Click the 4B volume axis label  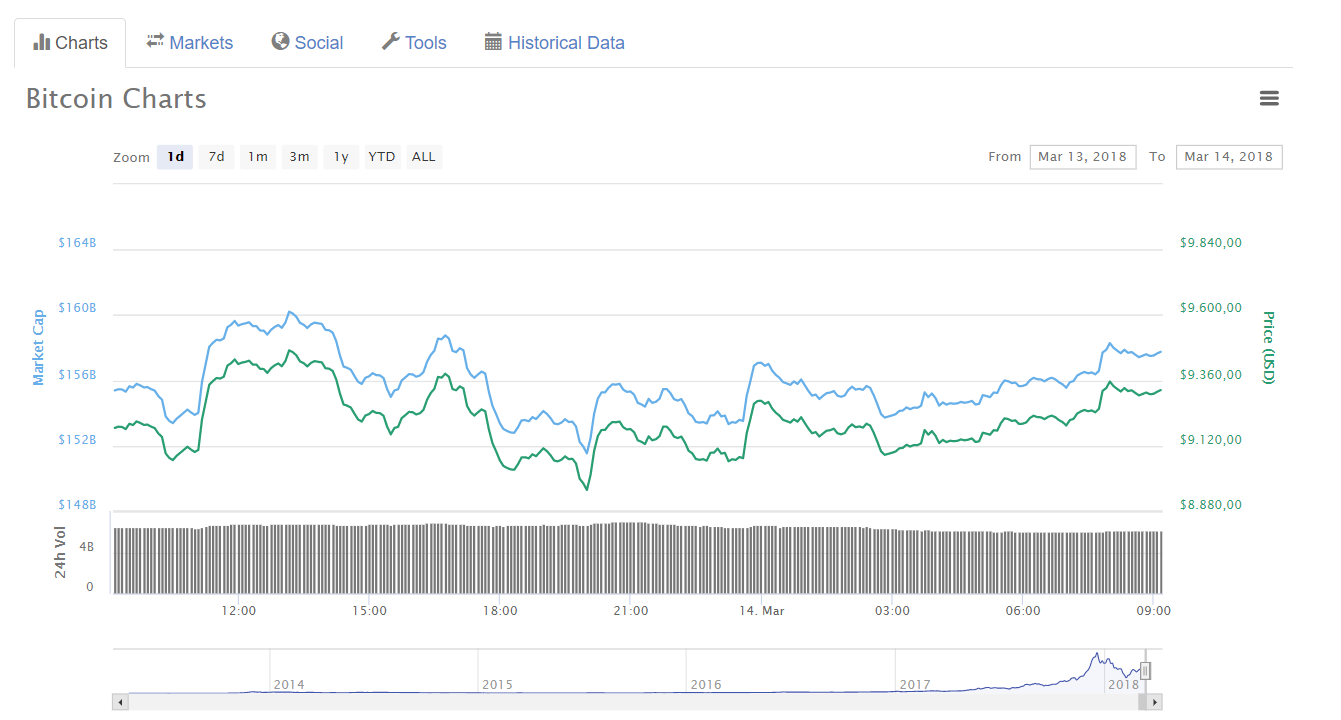click(x=87, y=548)
